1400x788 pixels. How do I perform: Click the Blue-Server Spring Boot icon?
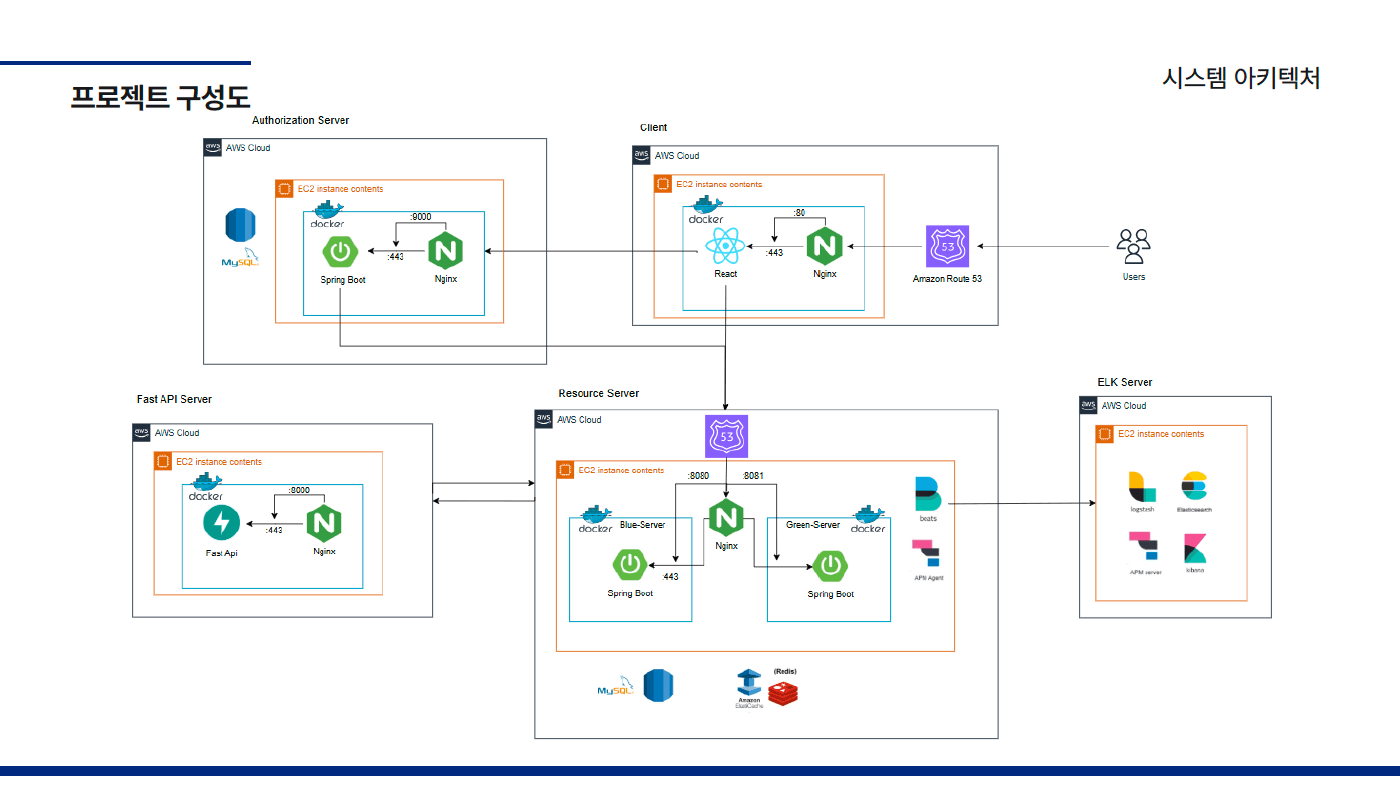pos(630,566)
